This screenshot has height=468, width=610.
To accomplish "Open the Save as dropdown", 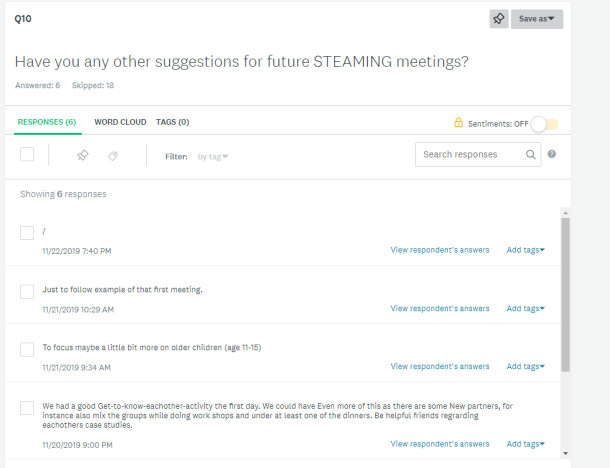I will coord(537,19).
